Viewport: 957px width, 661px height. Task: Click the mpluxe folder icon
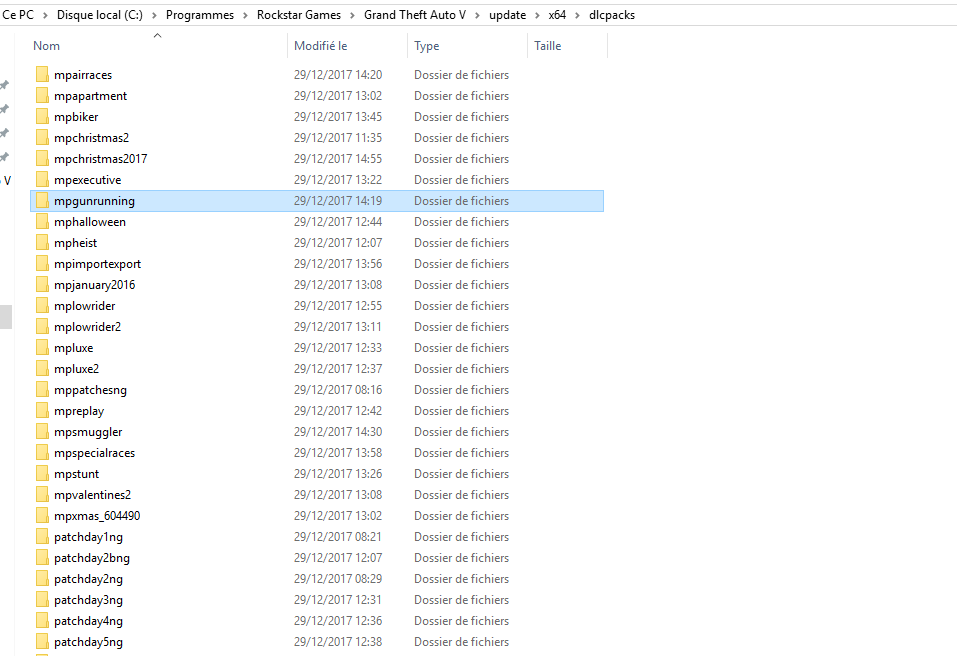coord(42,347)
